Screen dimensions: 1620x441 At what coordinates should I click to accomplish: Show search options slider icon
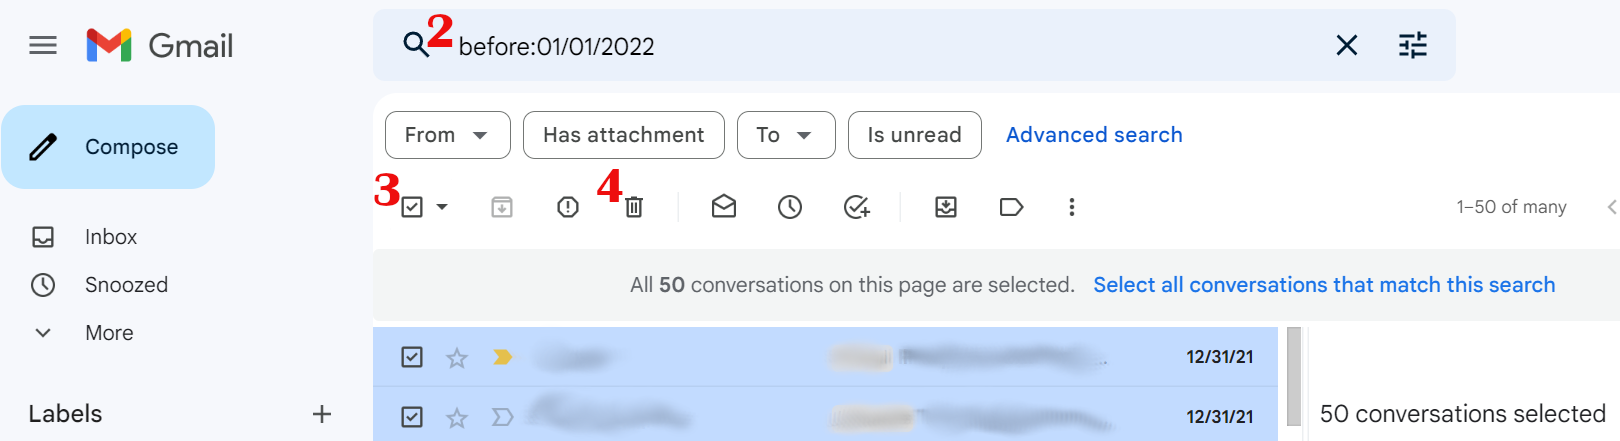1413,45
